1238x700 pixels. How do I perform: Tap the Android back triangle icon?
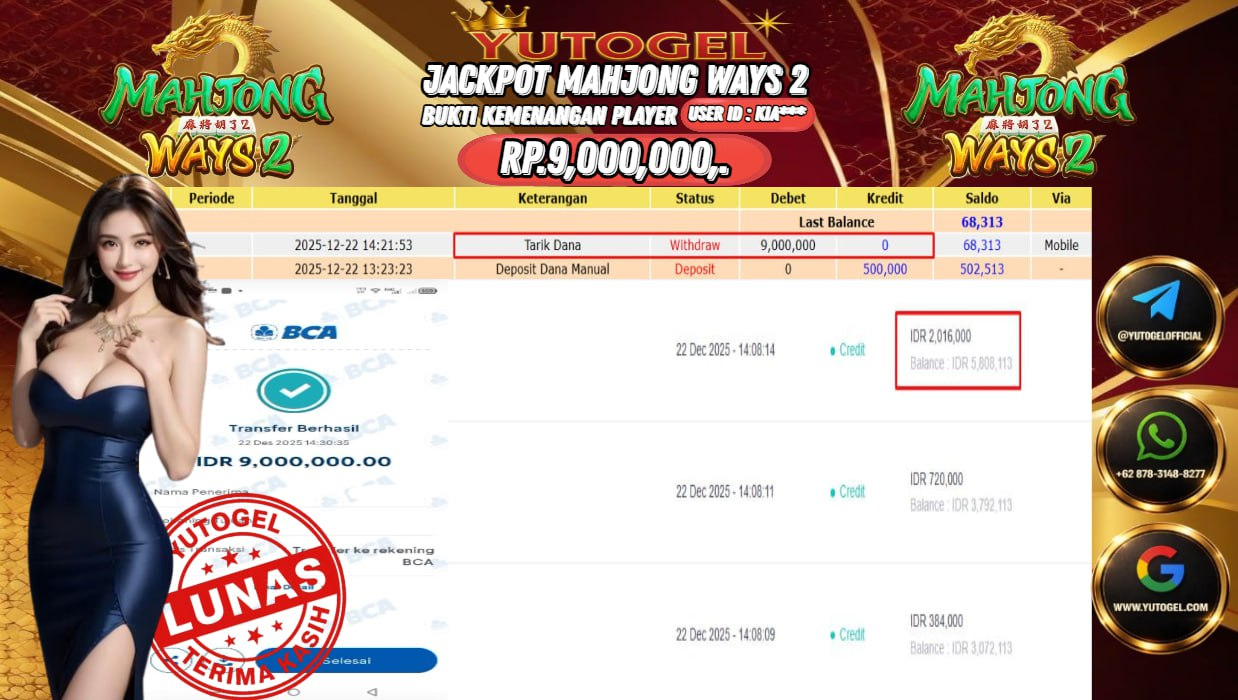(x=372, y=691)
